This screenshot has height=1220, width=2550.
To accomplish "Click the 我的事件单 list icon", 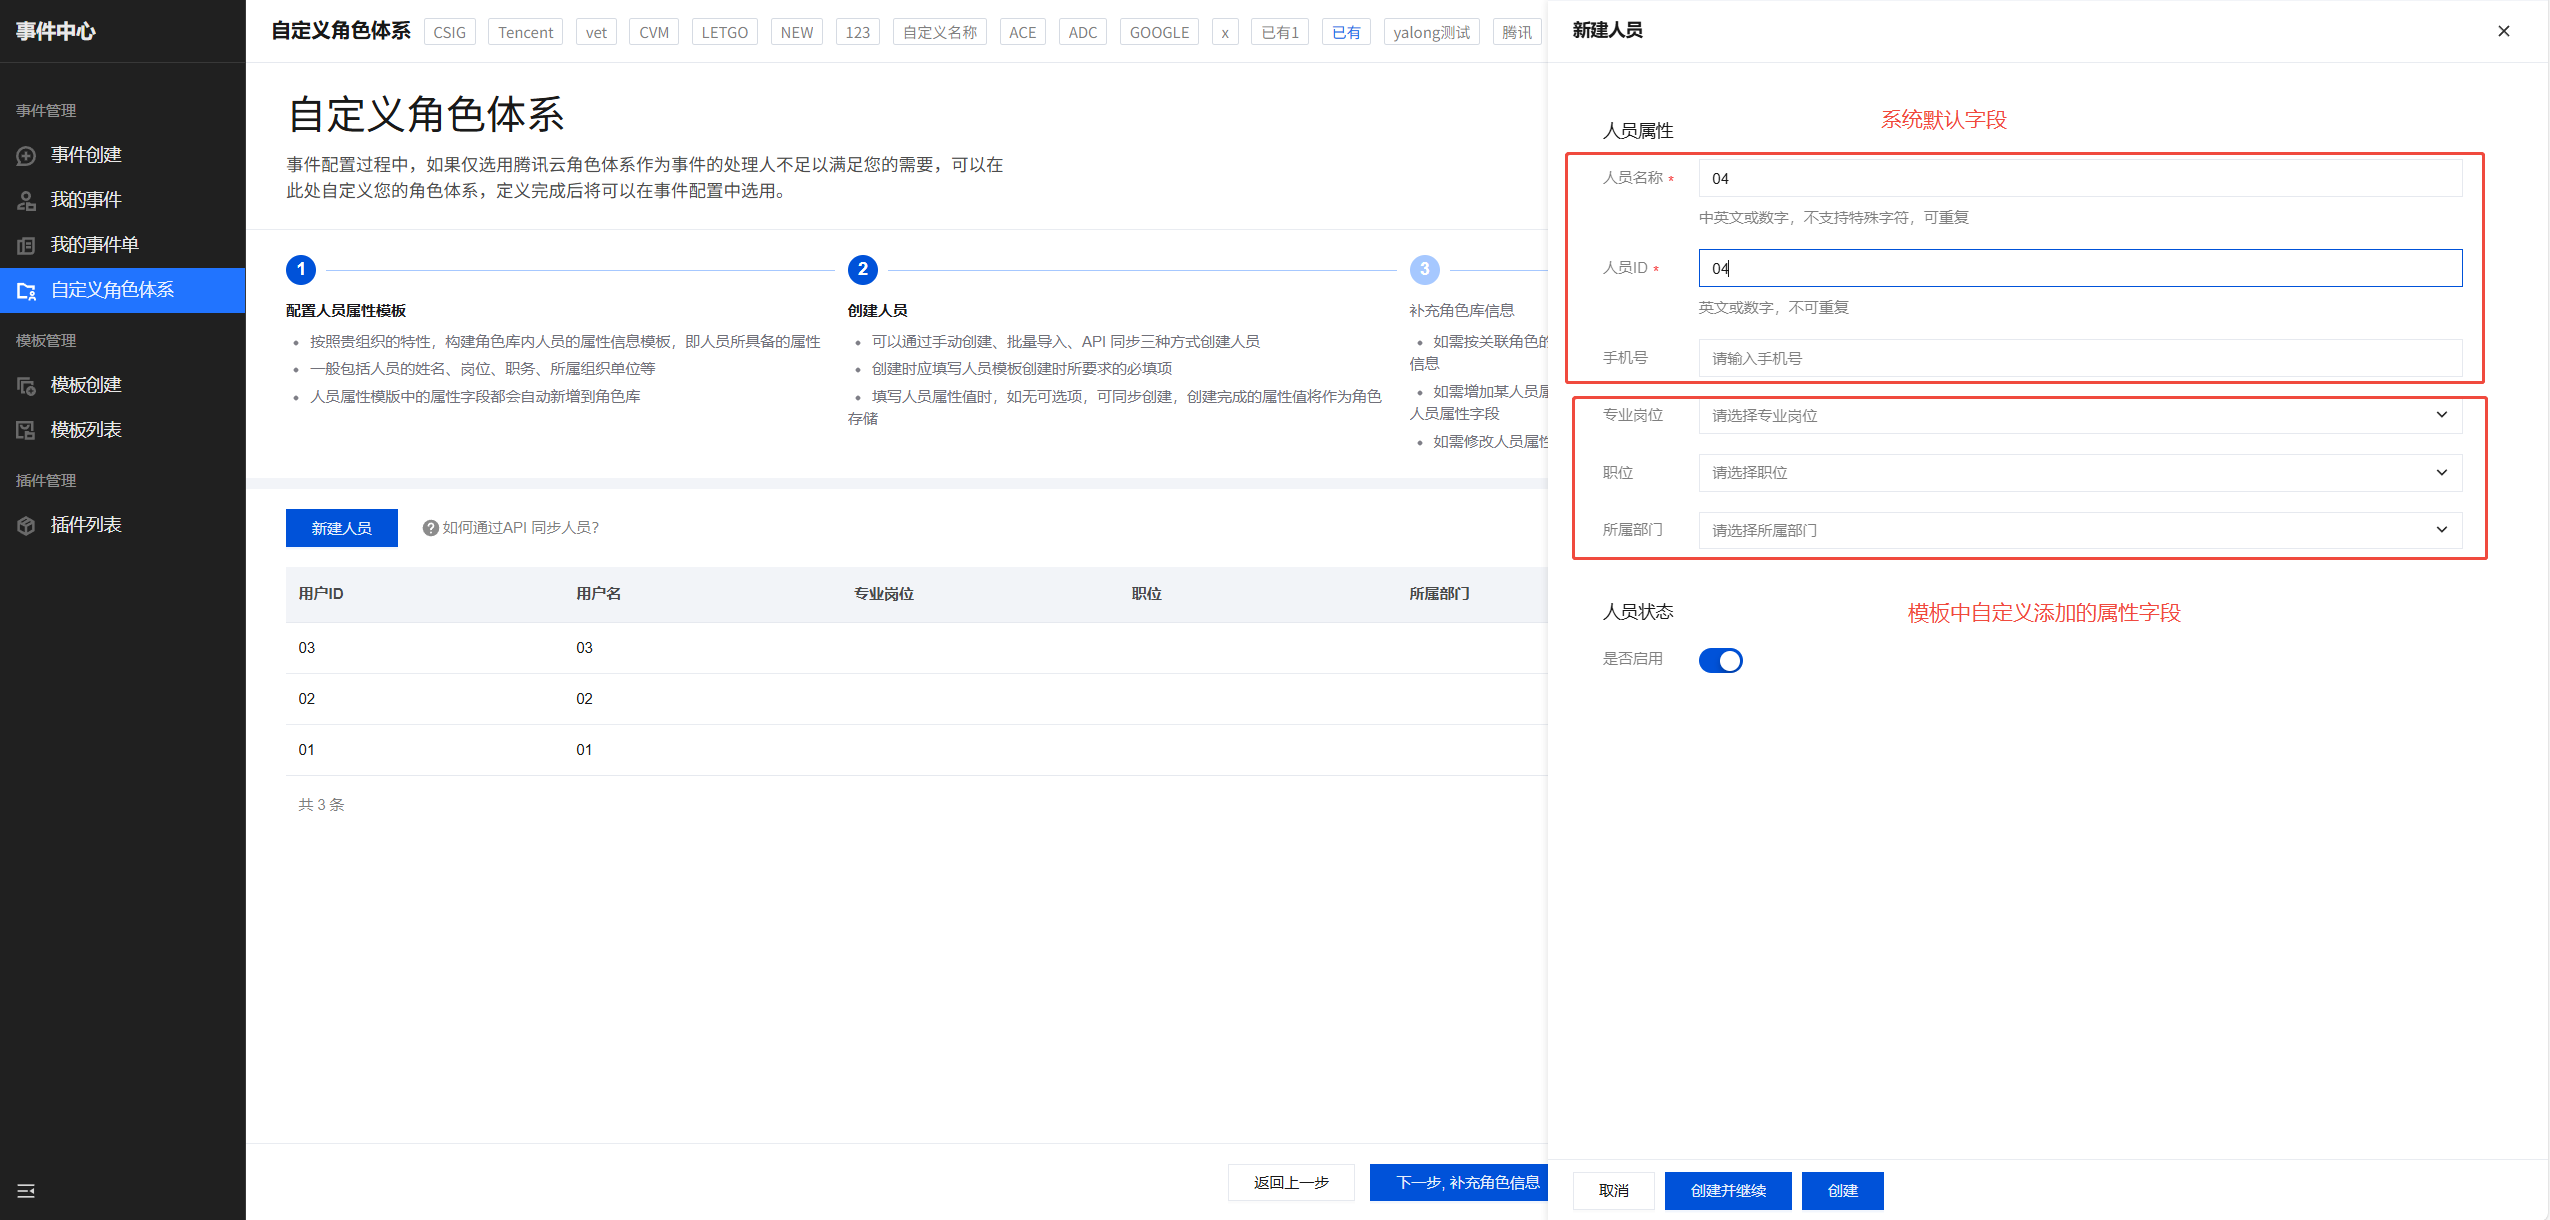I will [x=27, y=246].
